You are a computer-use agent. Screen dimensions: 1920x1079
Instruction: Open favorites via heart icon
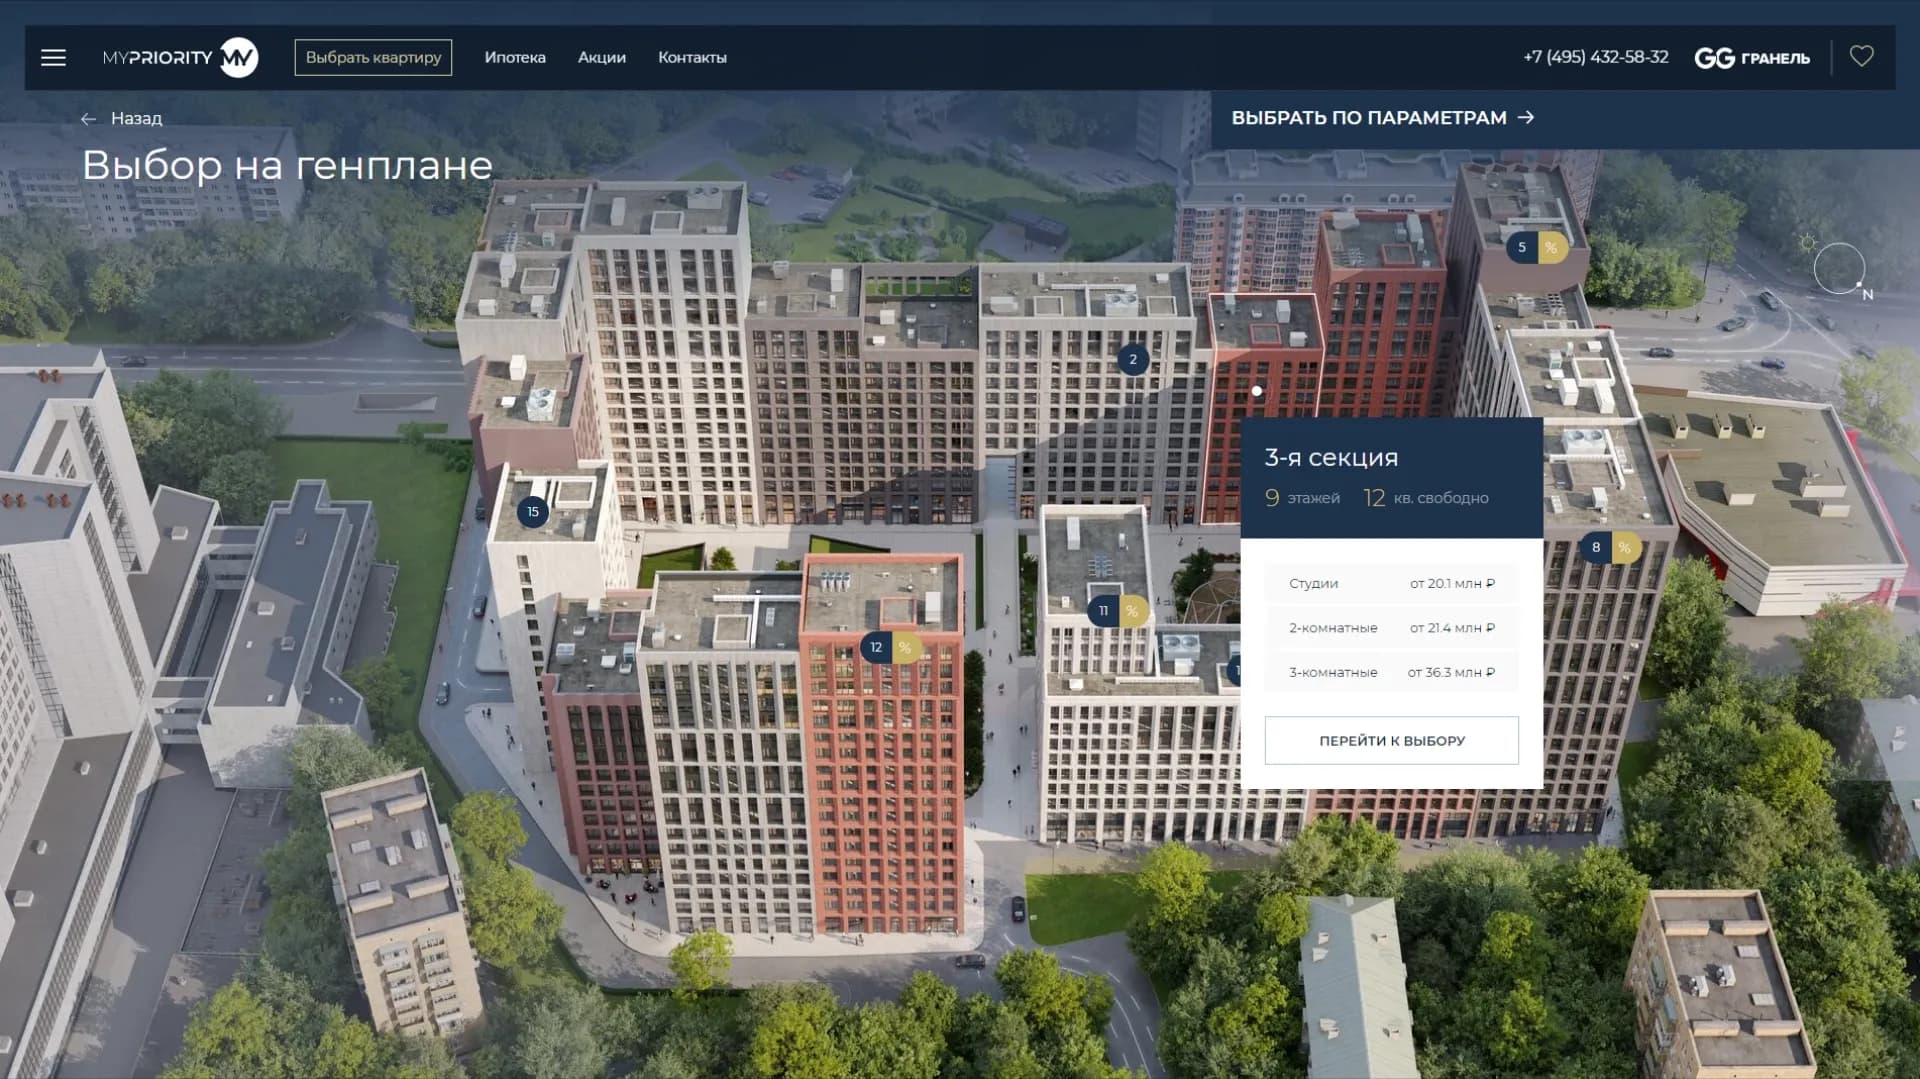tap(1861, 57)
